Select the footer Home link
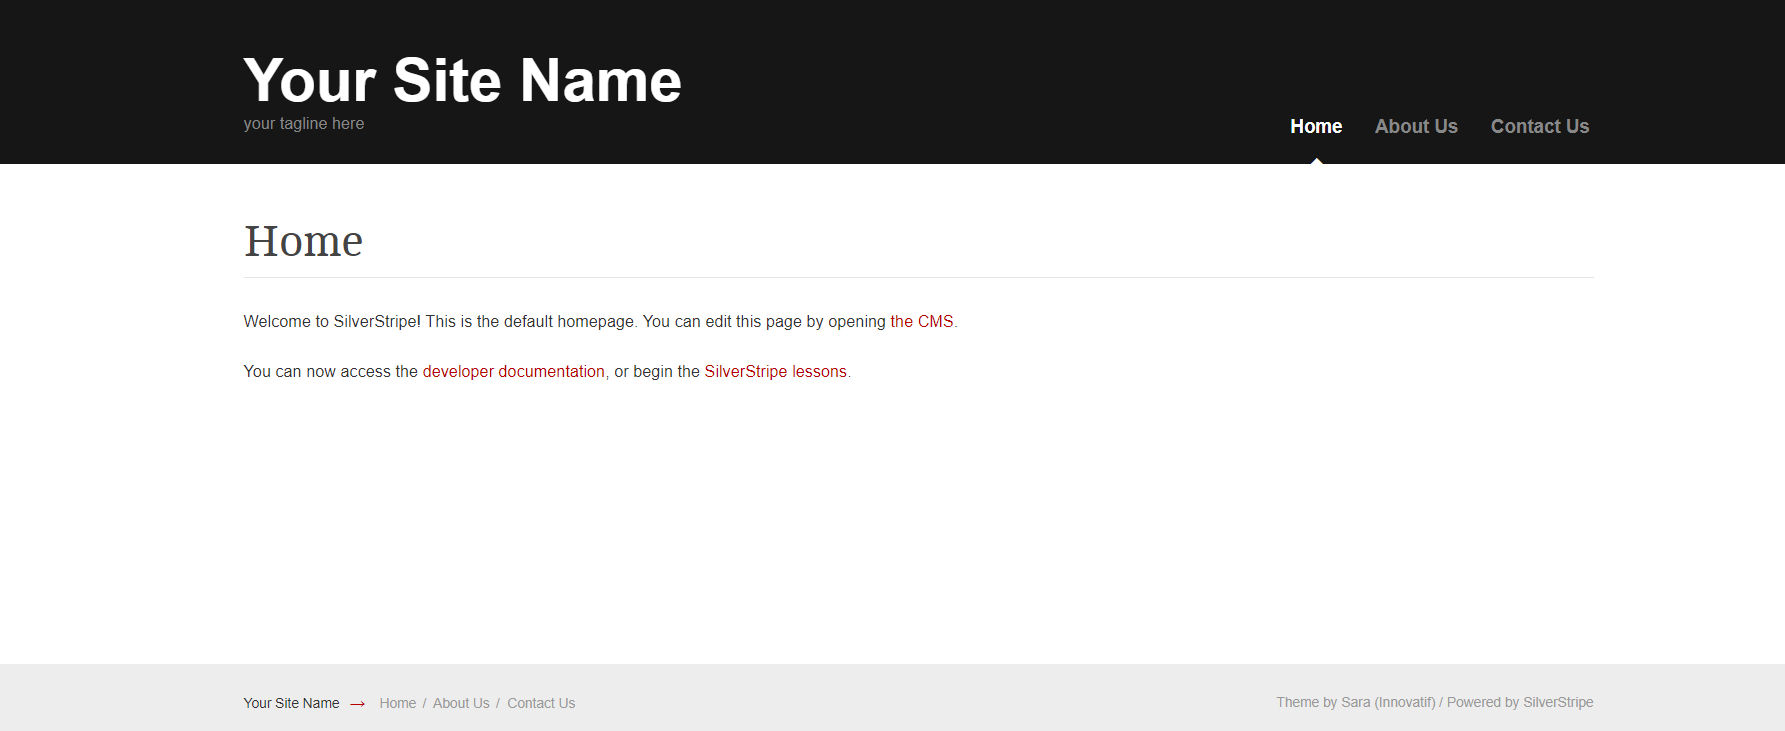Image resolution: width=1785 pixels, height=731 pixels. tap(397, 703)
